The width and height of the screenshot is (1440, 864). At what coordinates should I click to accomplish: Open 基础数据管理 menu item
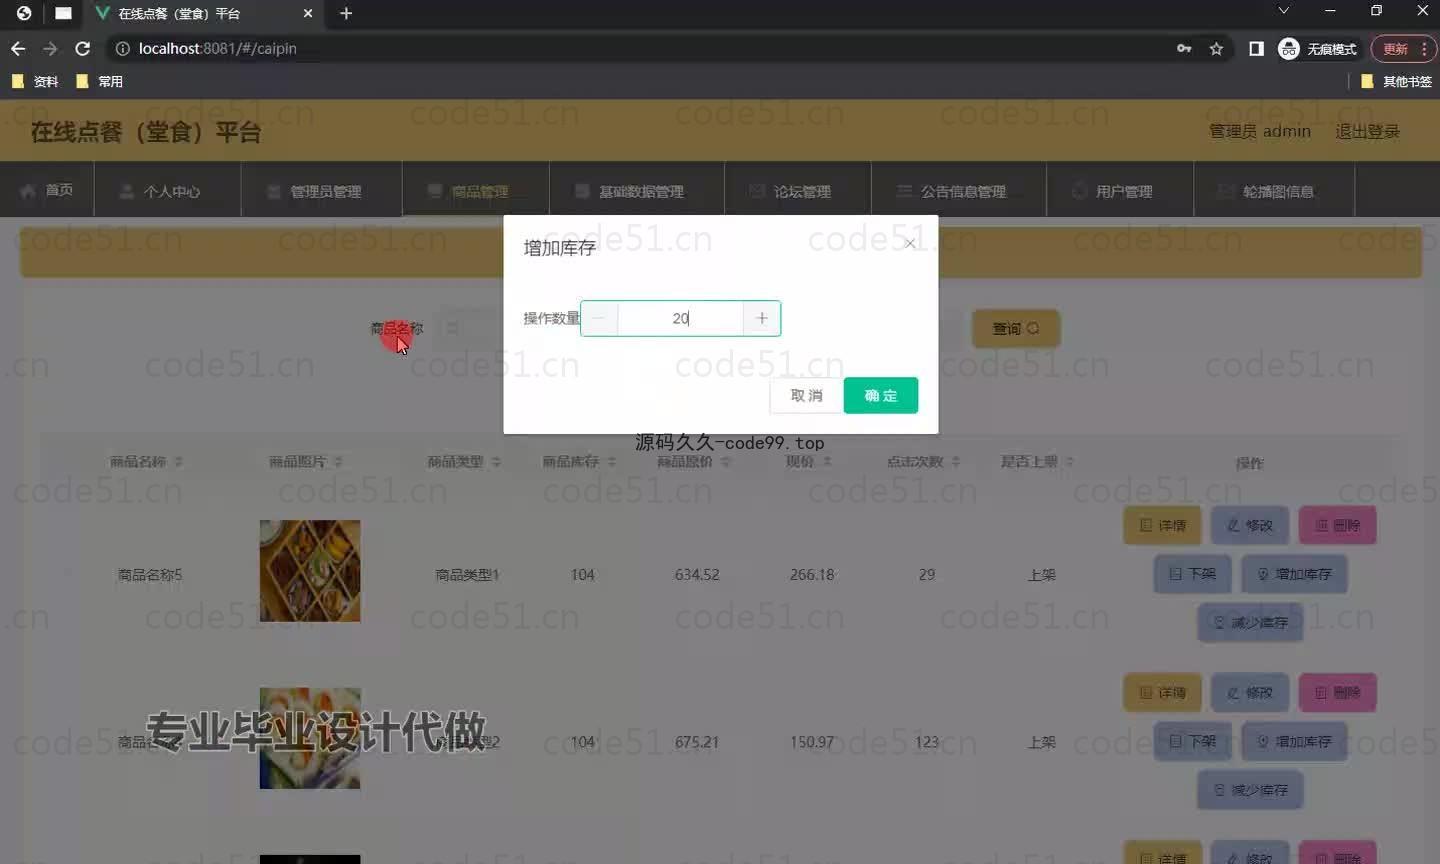coord(637,189)
